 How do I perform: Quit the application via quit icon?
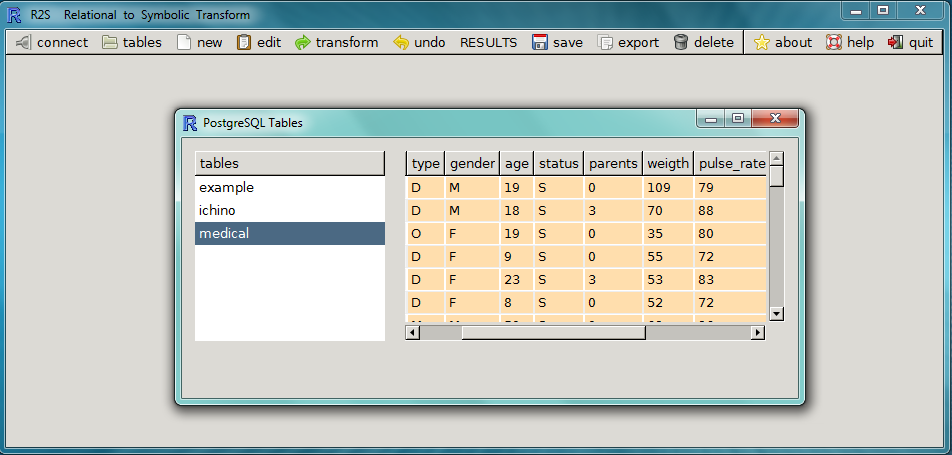coord(895,43)
